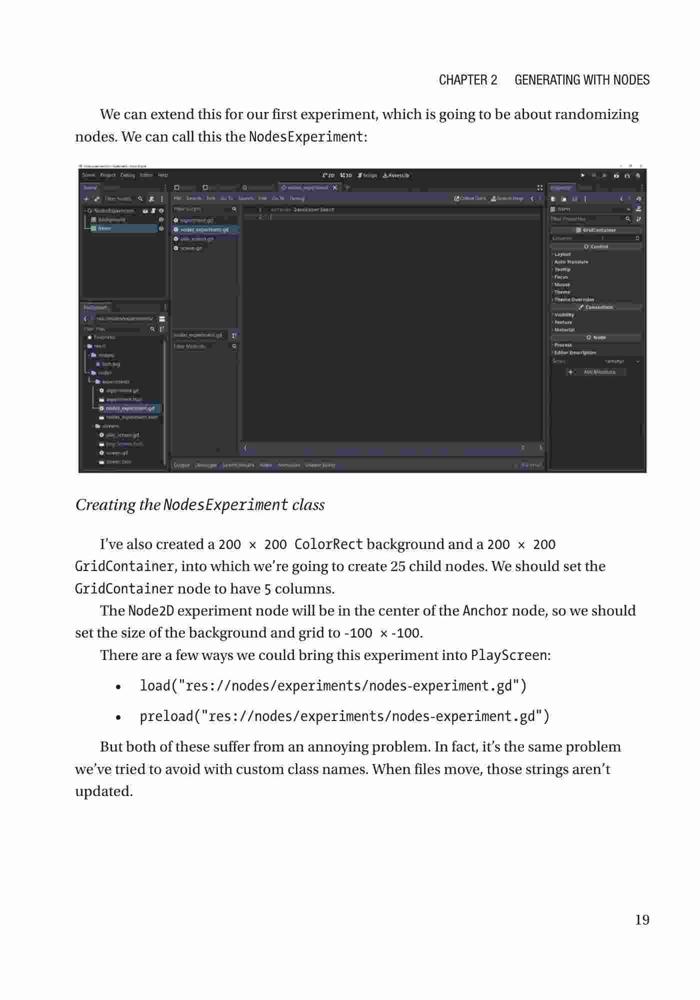Expand the Tooltip section in Inspector
The image size is (700, 1000).
561,270
